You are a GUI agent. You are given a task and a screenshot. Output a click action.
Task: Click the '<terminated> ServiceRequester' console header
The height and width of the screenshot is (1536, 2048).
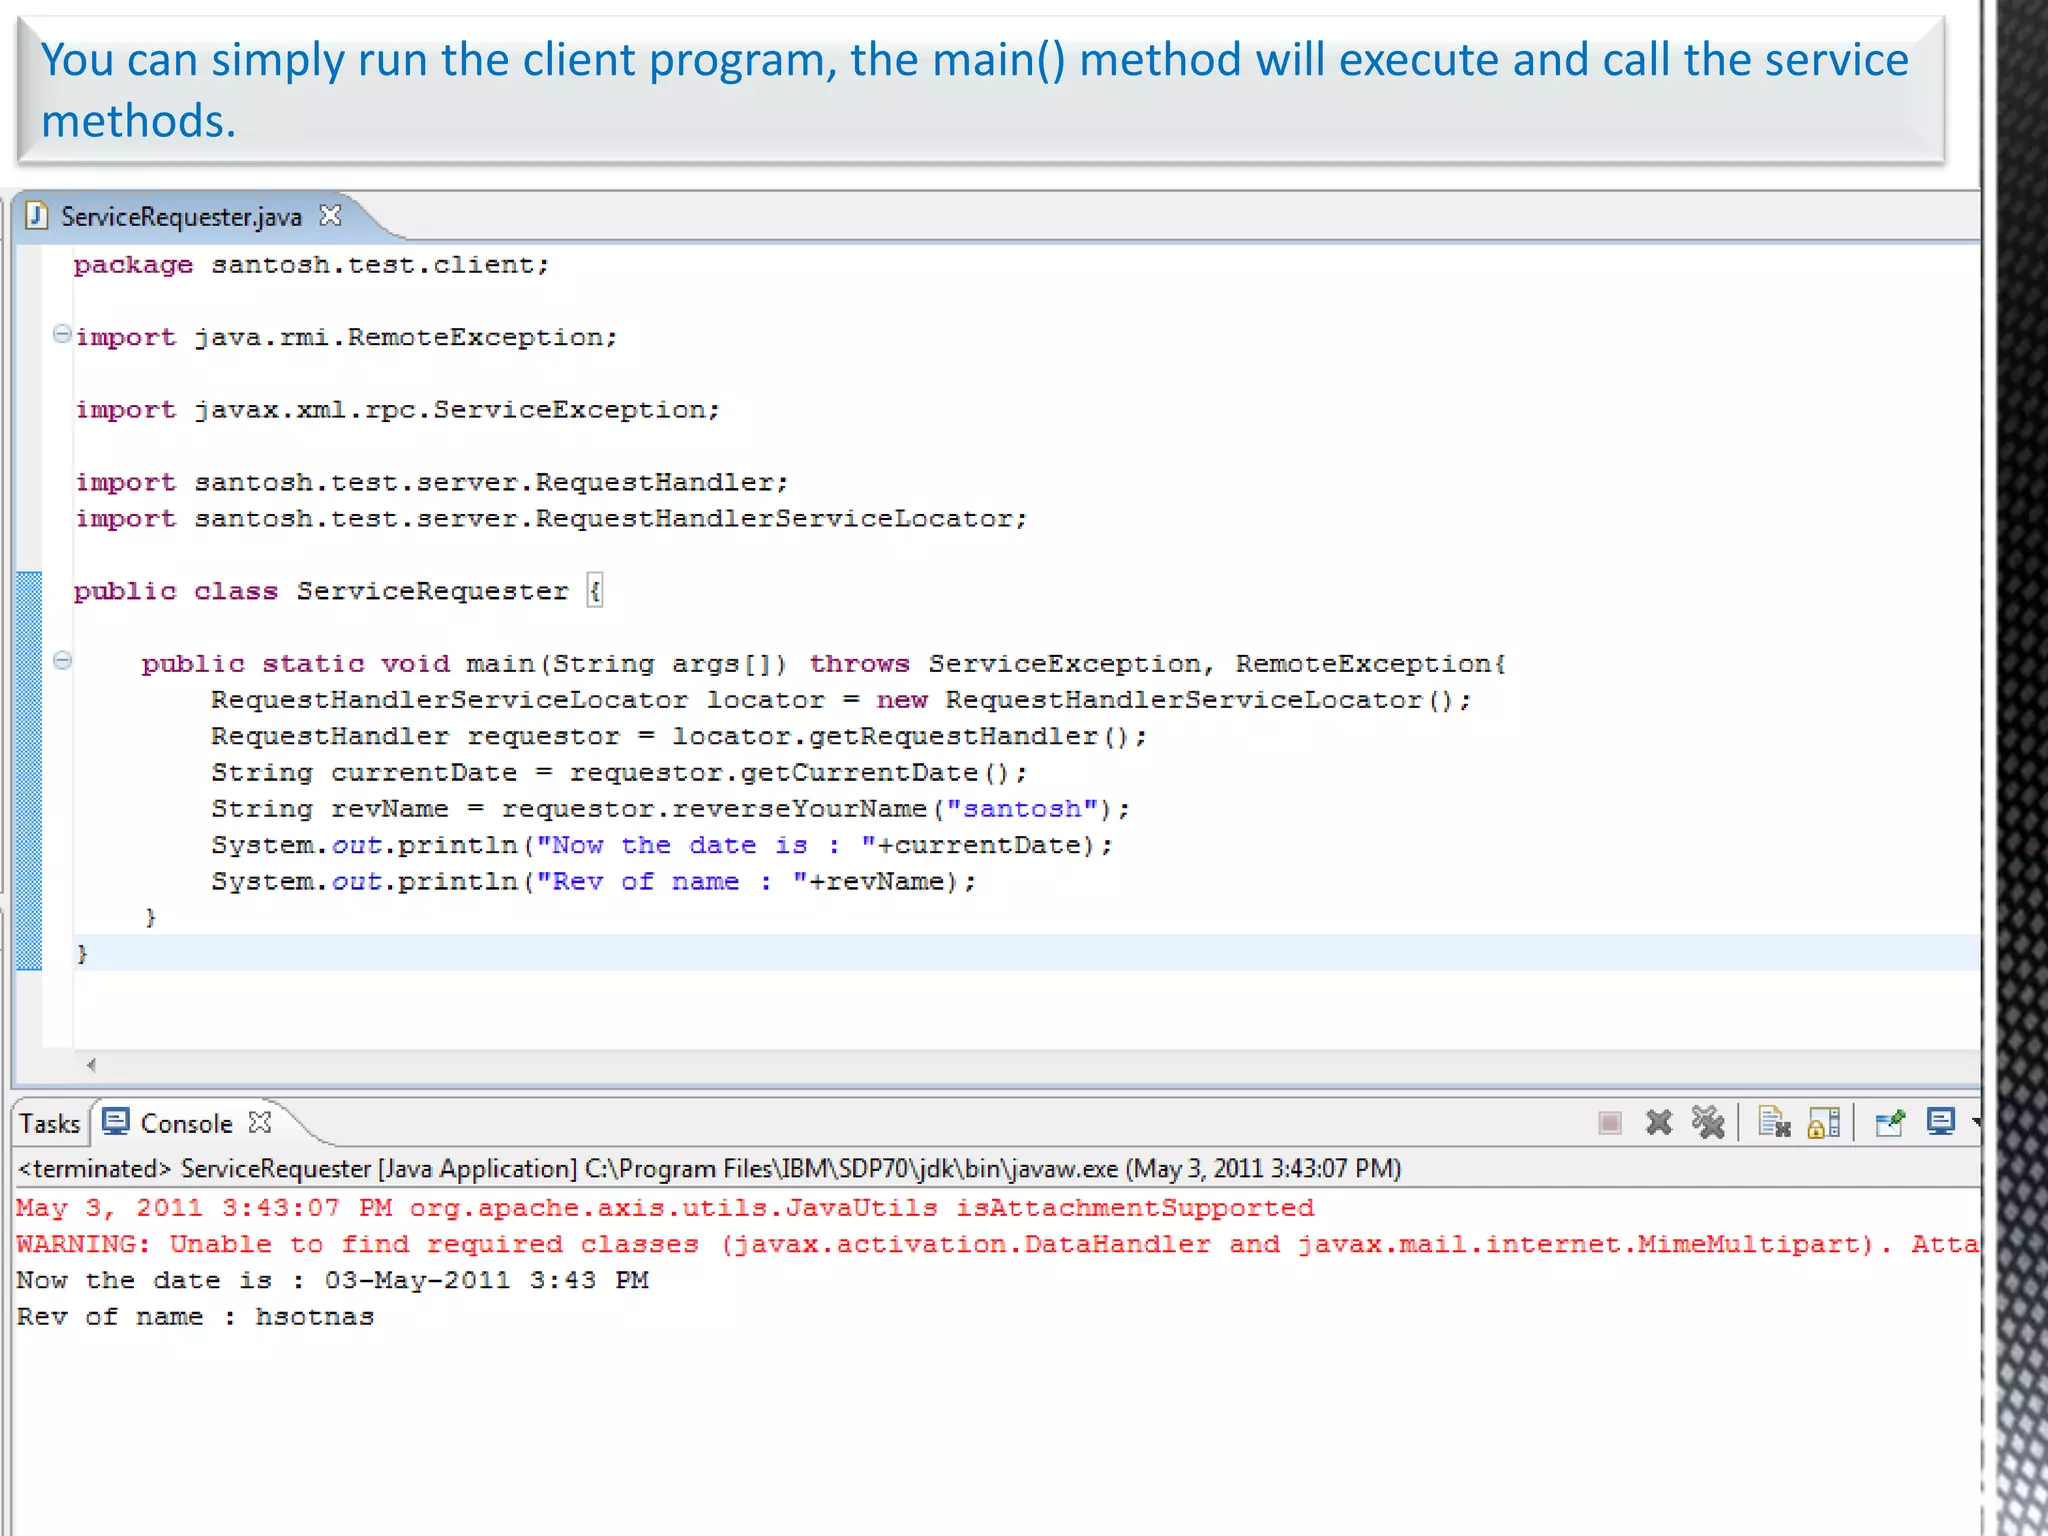point(709,1169)
